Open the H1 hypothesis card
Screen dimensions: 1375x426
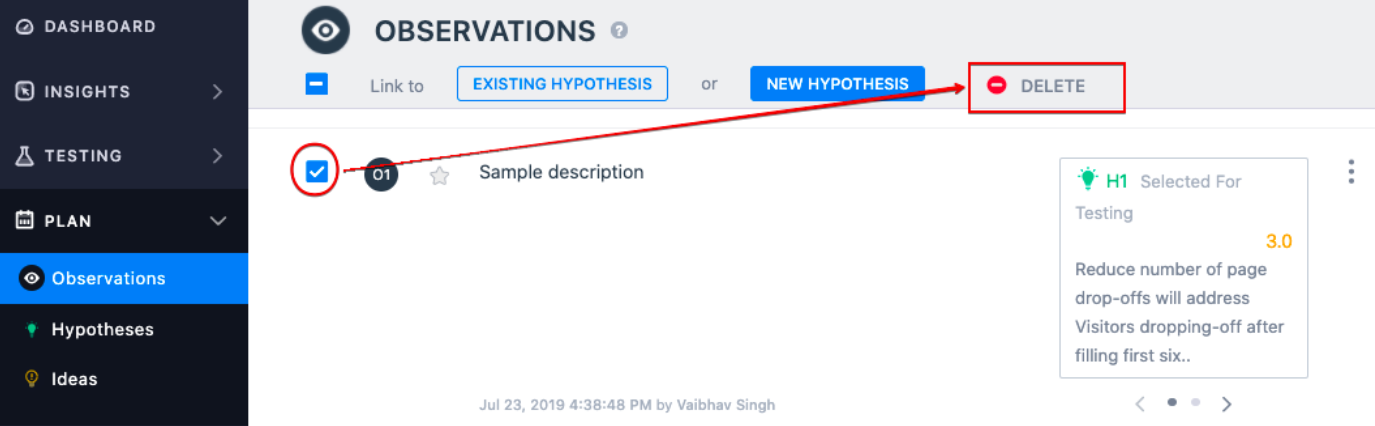(x=1184, y=268)
